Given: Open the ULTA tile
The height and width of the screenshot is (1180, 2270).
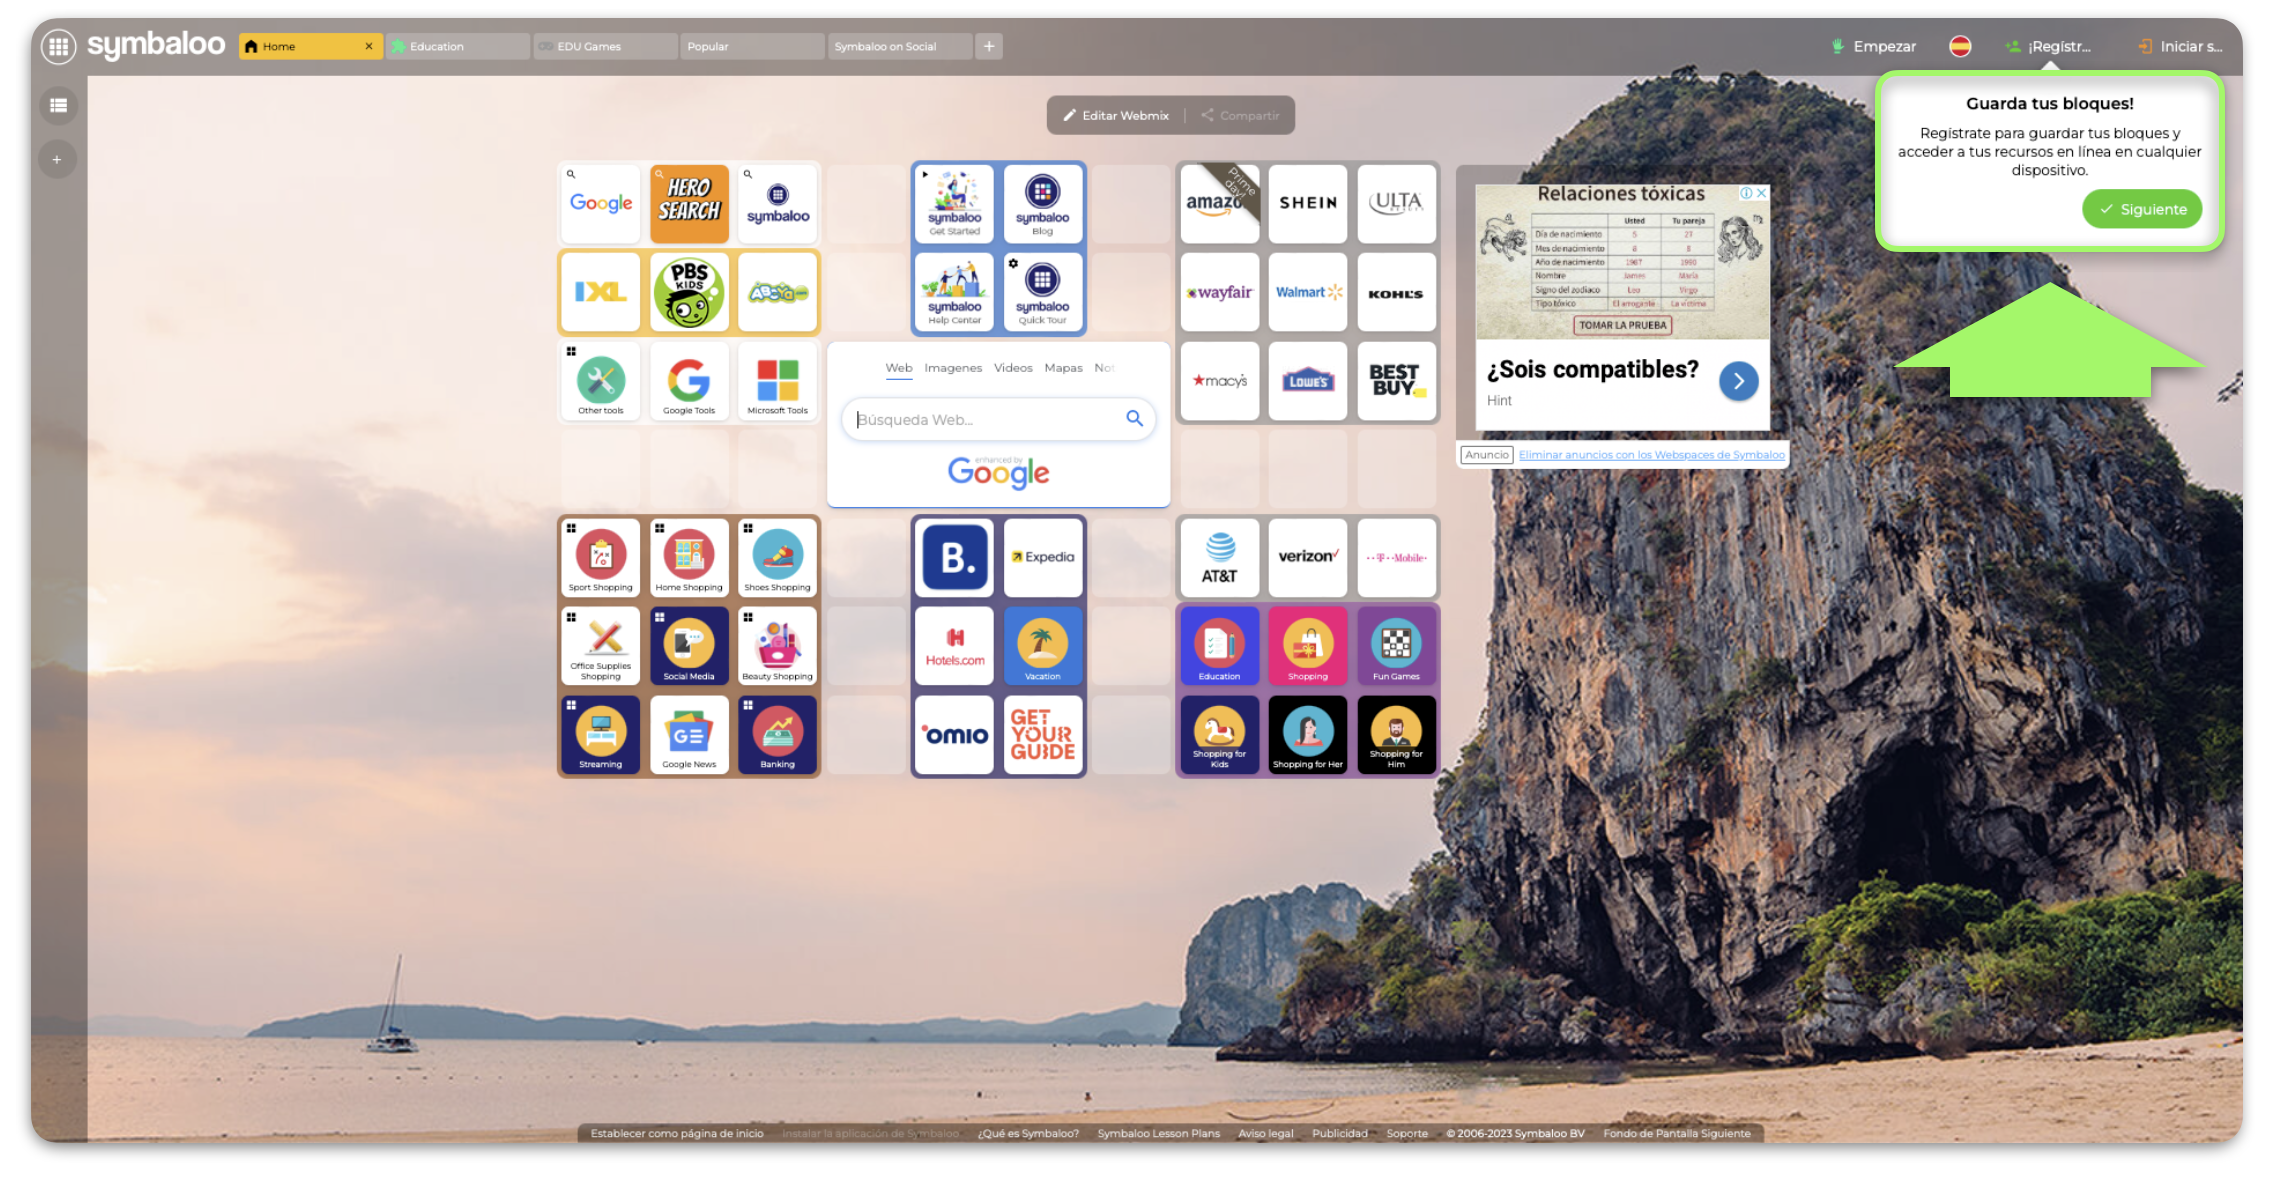Looking at the screenshot, I should coord(1396,203).
